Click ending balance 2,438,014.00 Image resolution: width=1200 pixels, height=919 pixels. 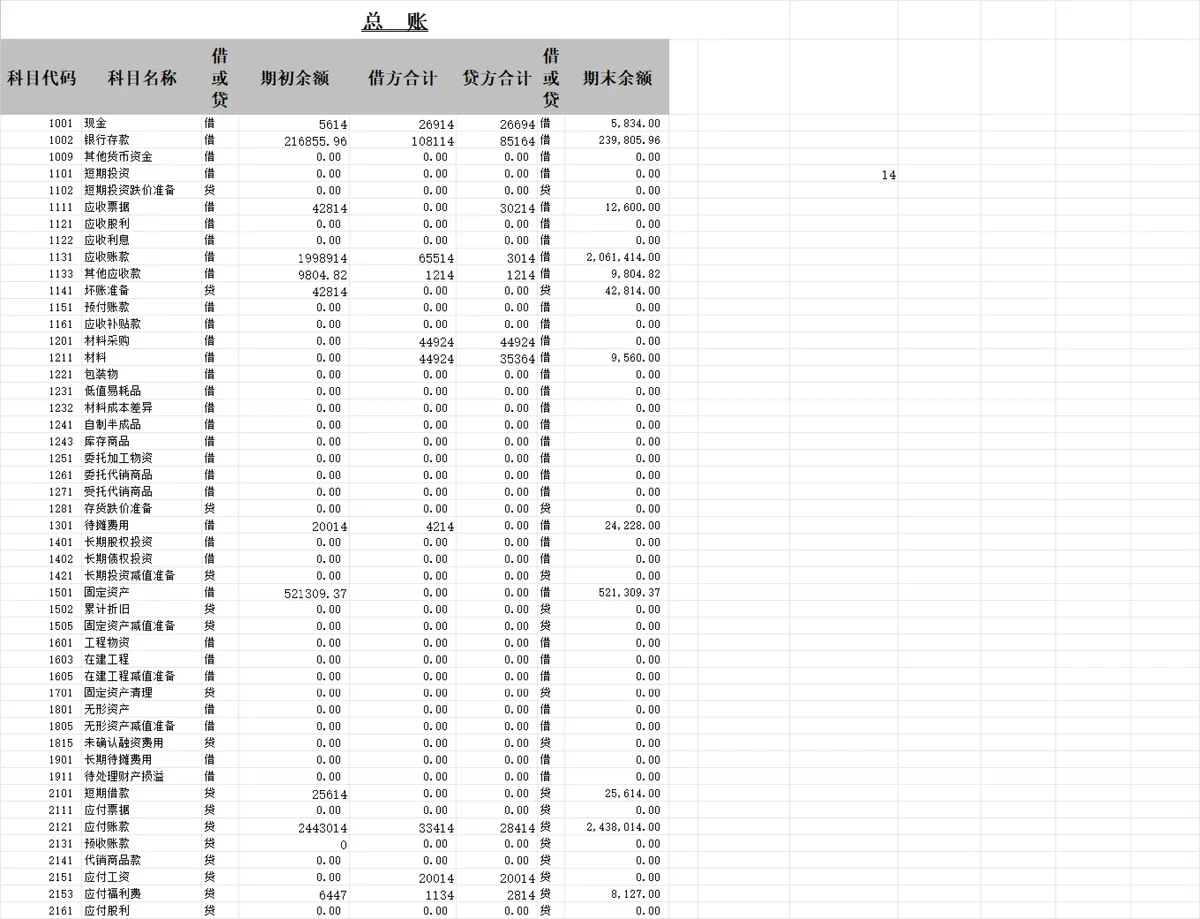[x=623, y=827]
